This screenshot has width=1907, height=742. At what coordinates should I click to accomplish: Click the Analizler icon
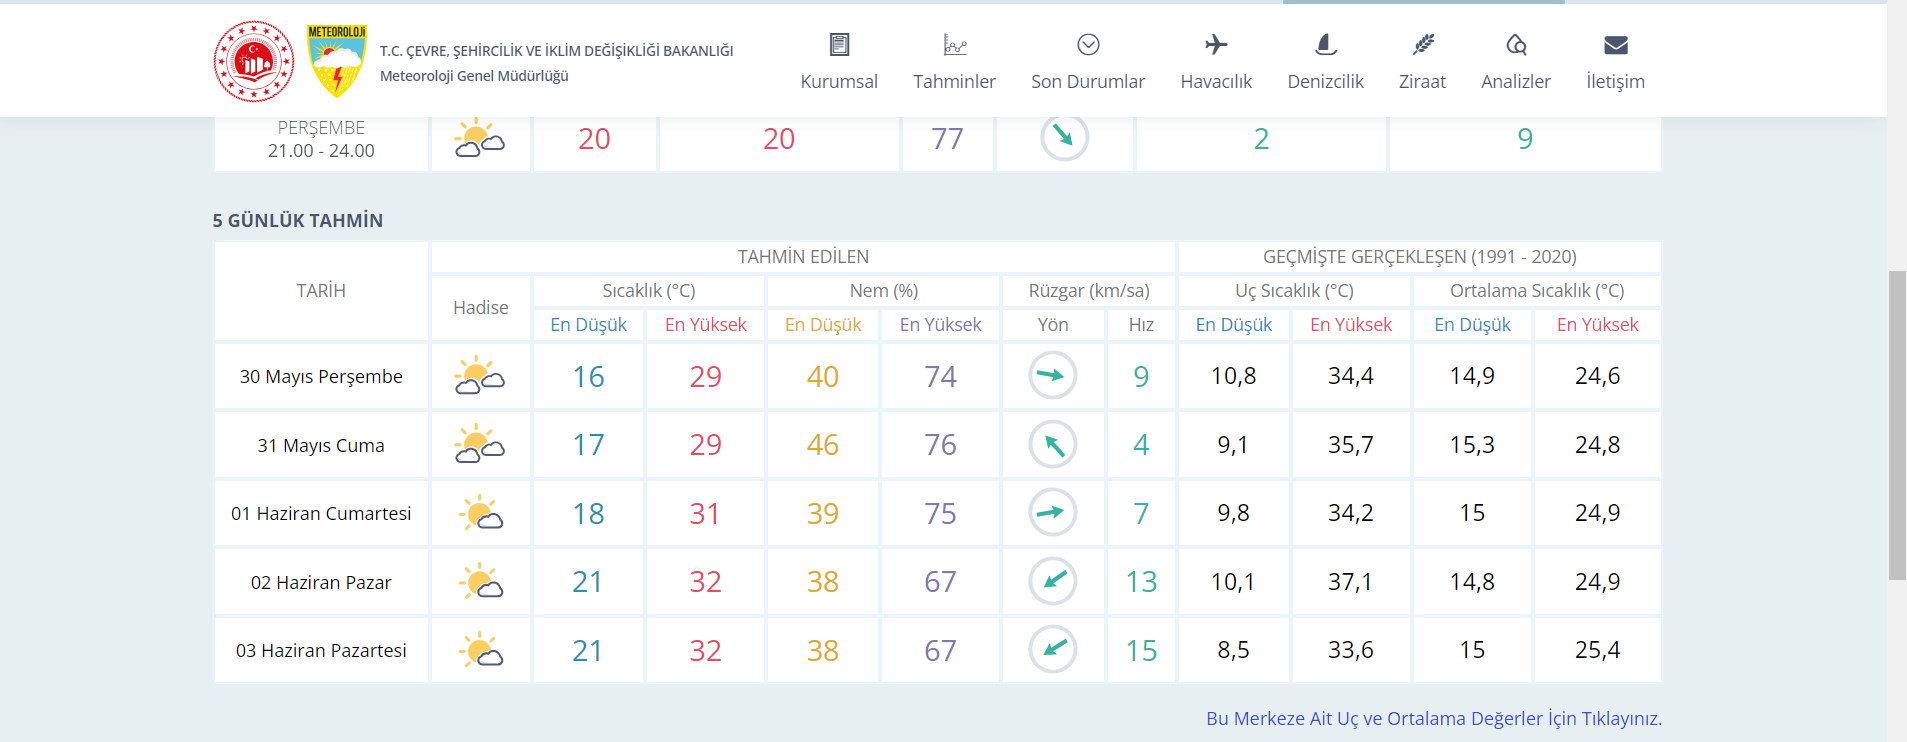(x=1516, y=44)
